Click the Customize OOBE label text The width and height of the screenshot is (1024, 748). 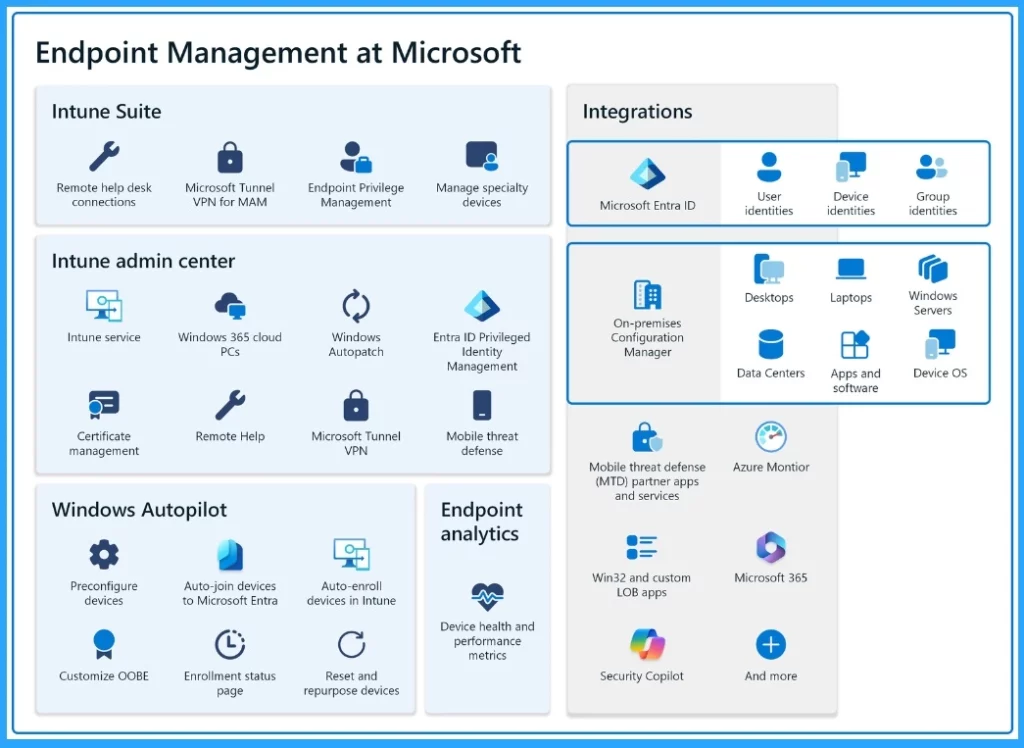coord(104,676)
